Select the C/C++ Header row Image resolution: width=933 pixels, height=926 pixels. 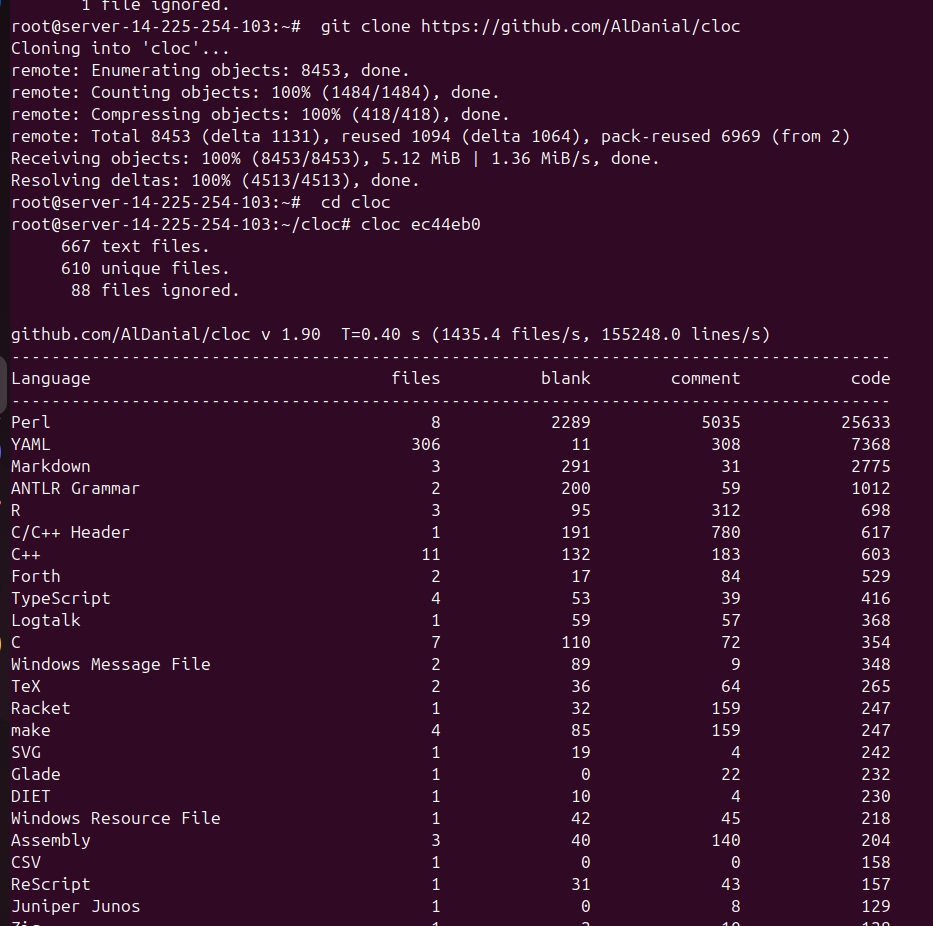[70, 532]
